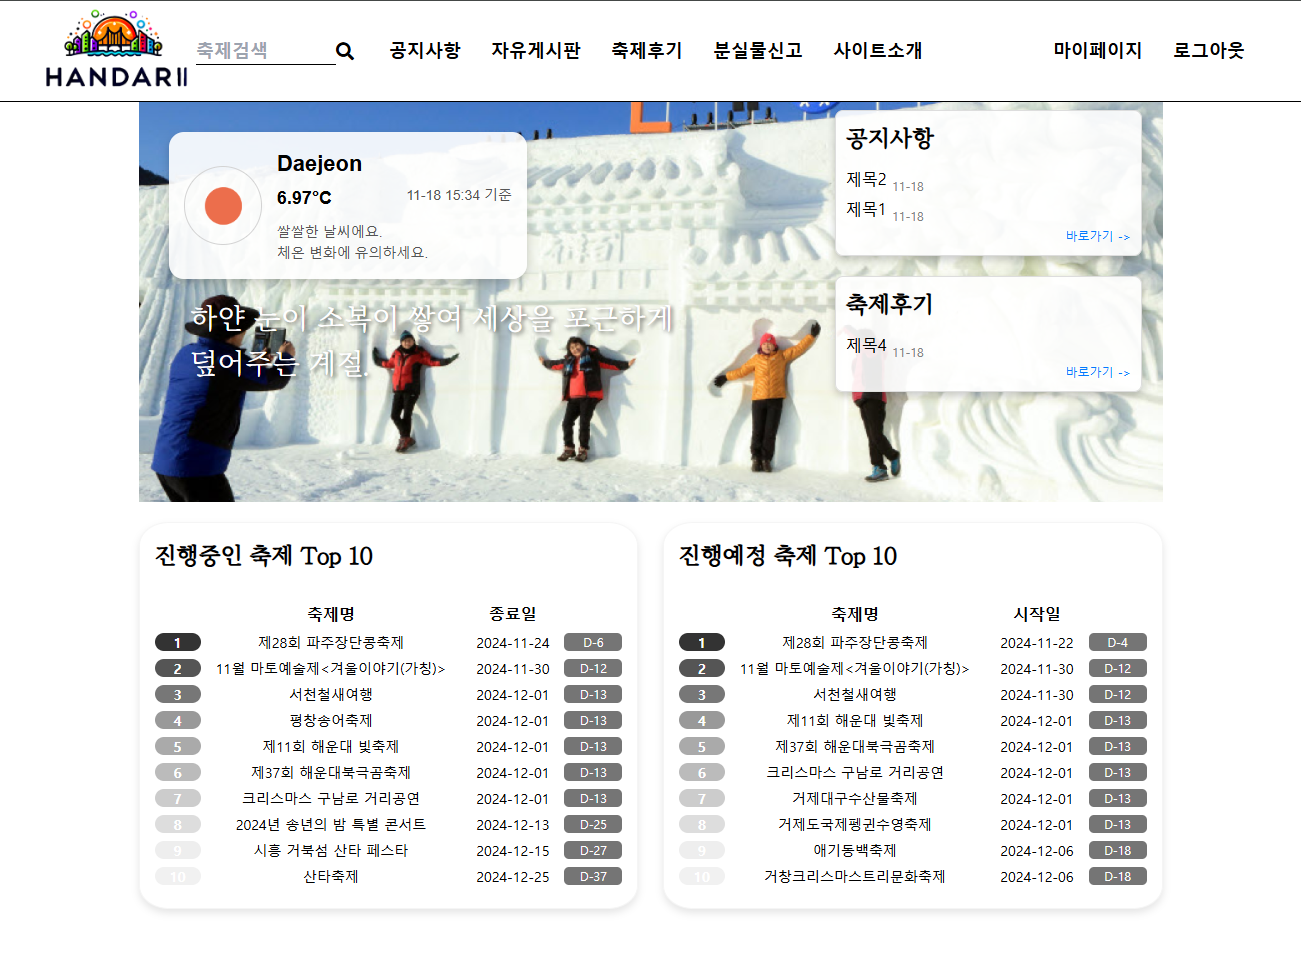Click the 종료일 column header
The width and height of the screenshot is (1301, 953).
point(513,614)
